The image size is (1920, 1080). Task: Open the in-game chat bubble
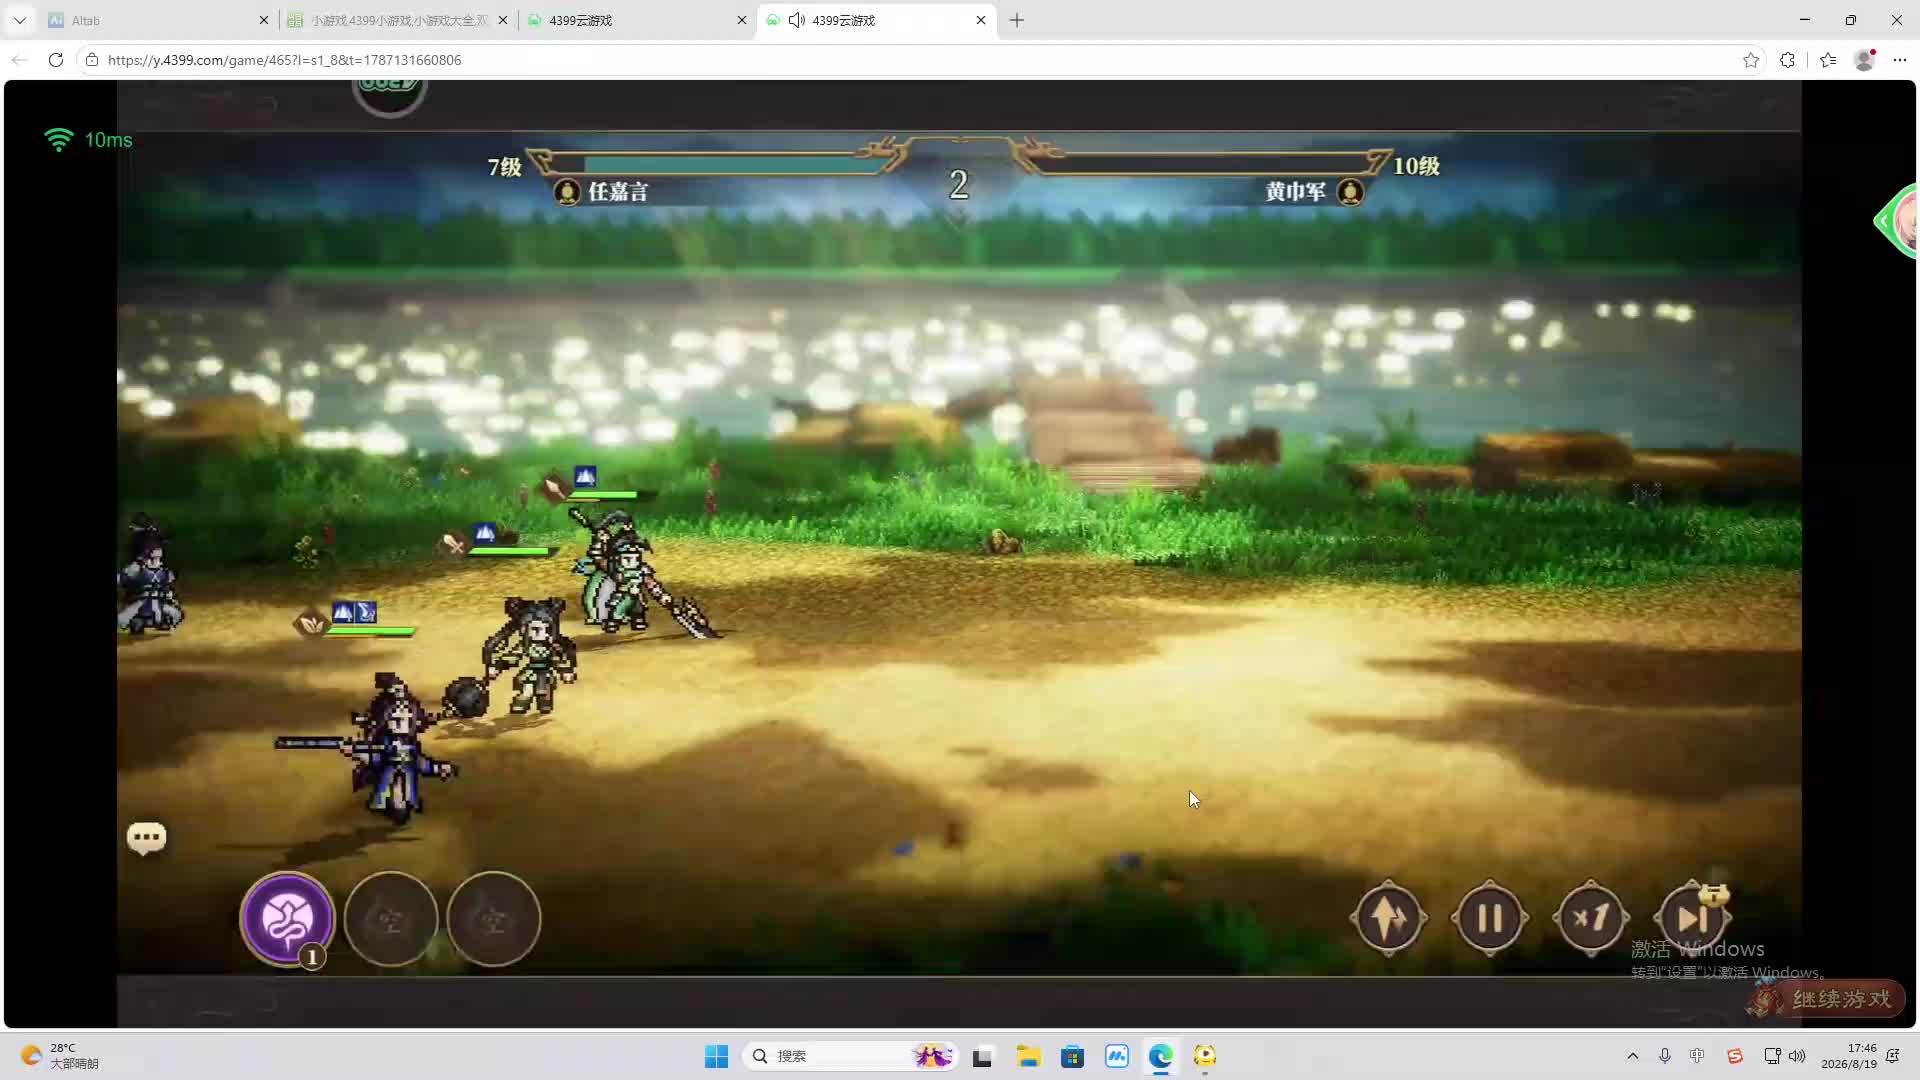pyautogui.click(x=146, y=838)
